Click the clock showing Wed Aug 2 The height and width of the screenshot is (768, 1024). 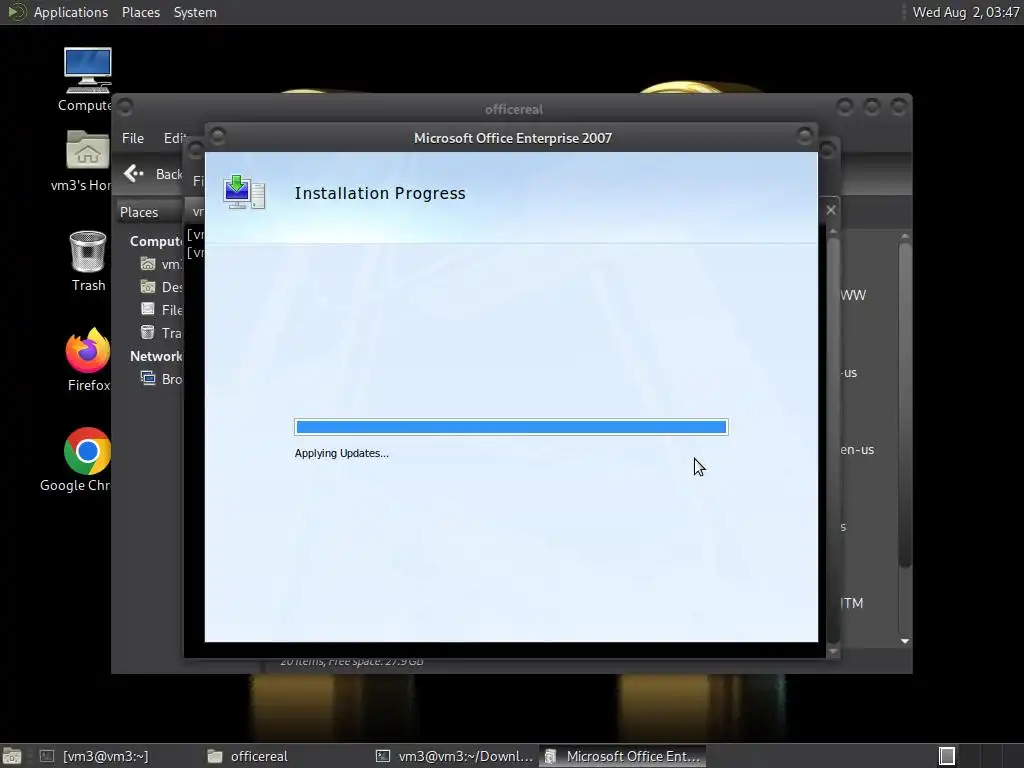pos(966,12)
